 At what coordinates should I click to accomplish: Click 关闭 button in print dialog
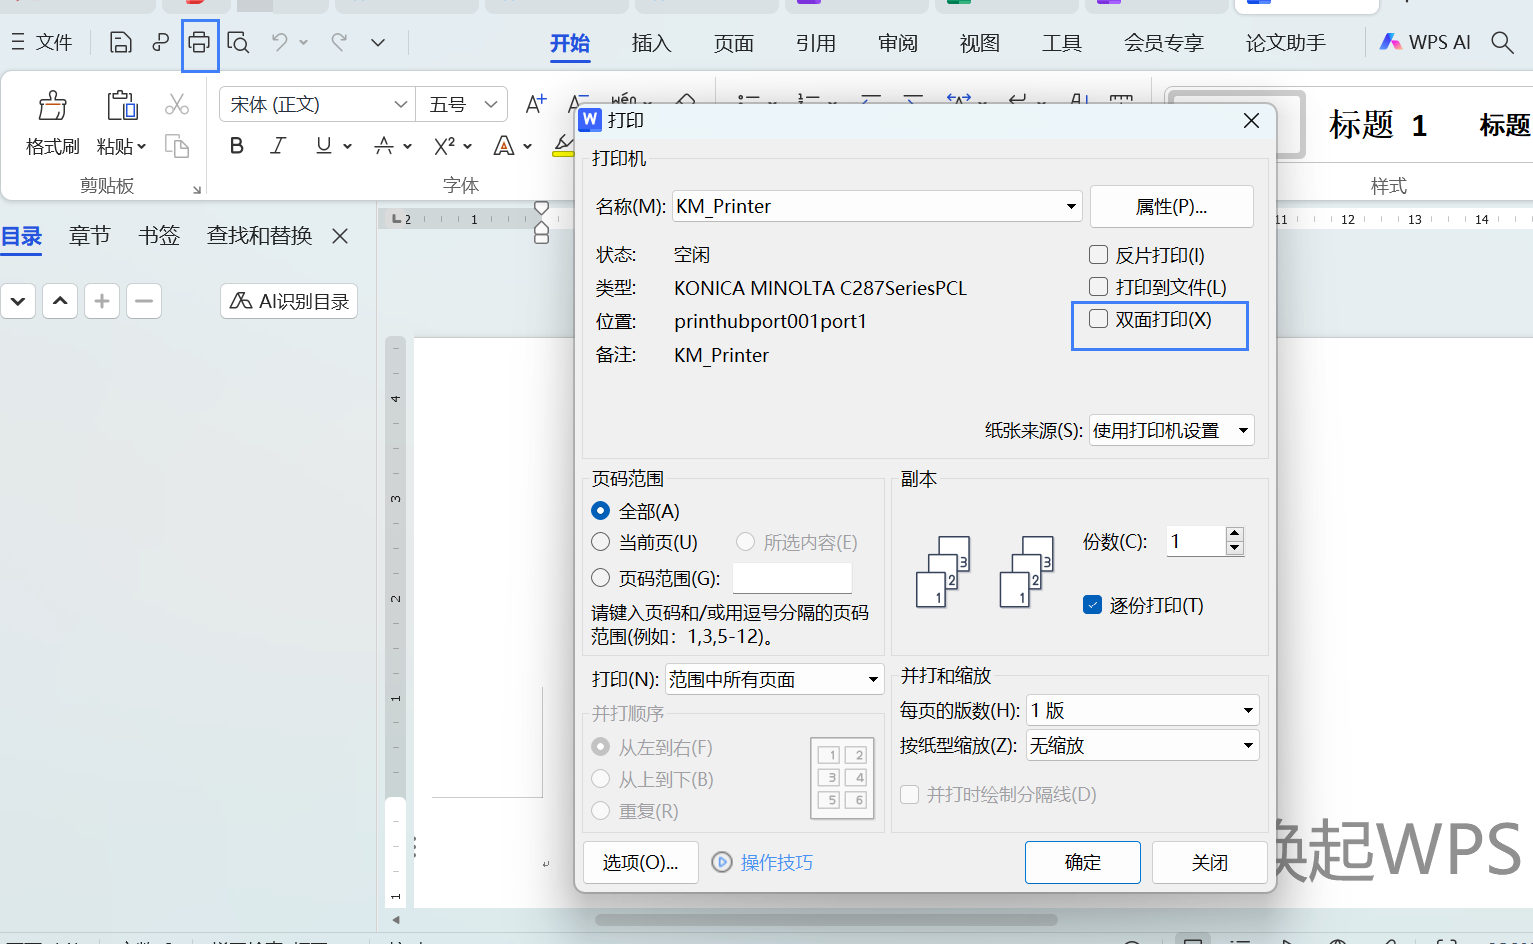click(1209, 862)
